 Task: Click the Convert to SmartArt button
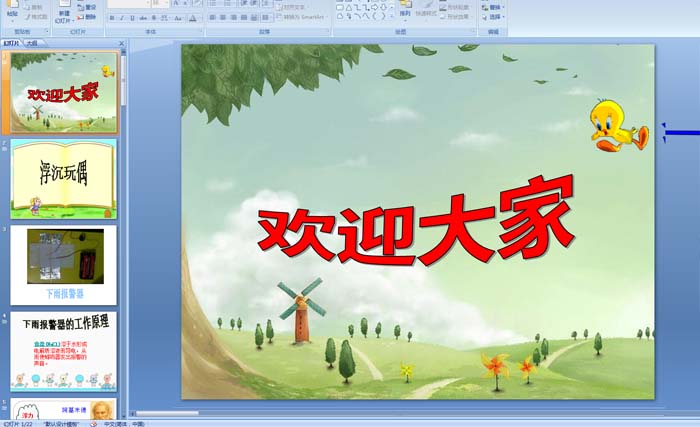tap(301, 17)
